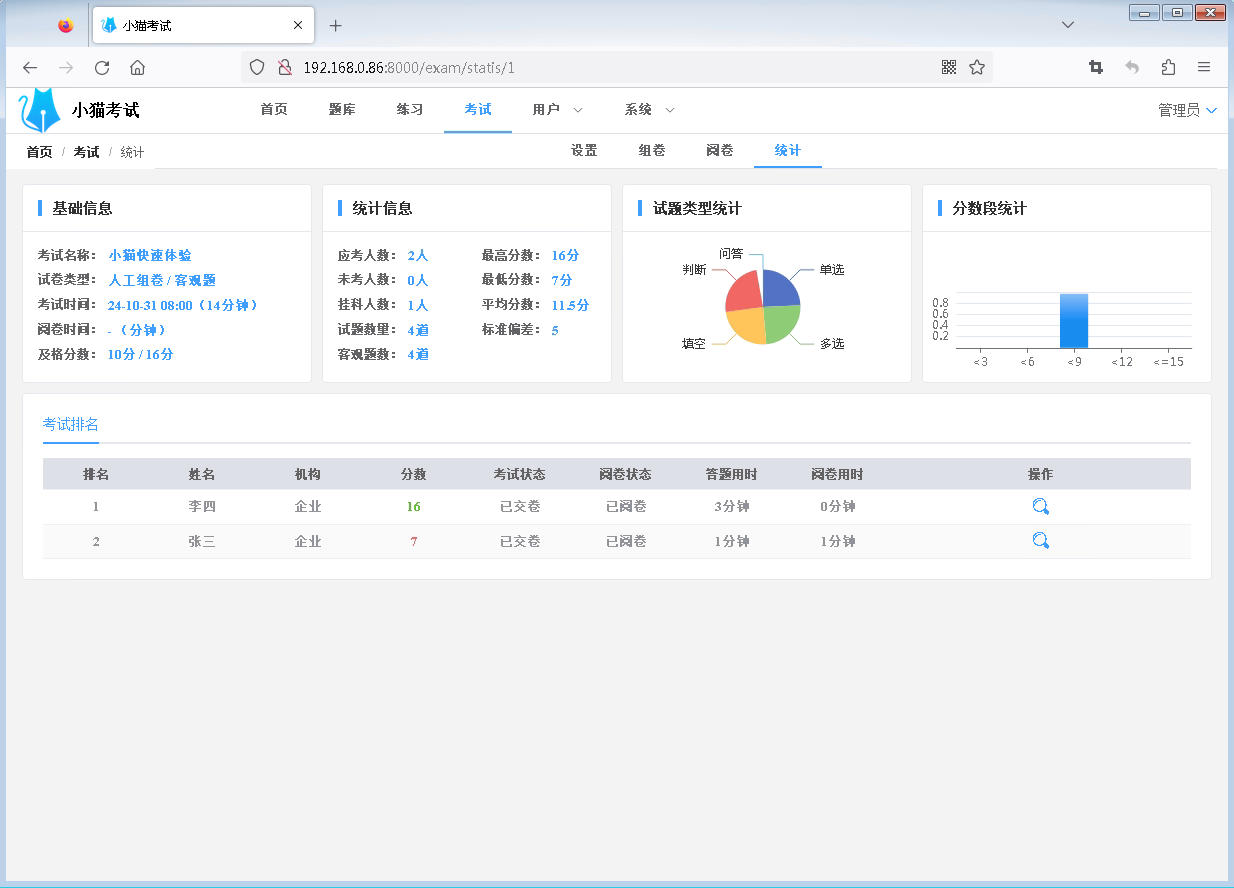The height and width of the screenshot is (888, 1234).
Task: Reload the page with refresh icon
Action: [x=102, y=67]
